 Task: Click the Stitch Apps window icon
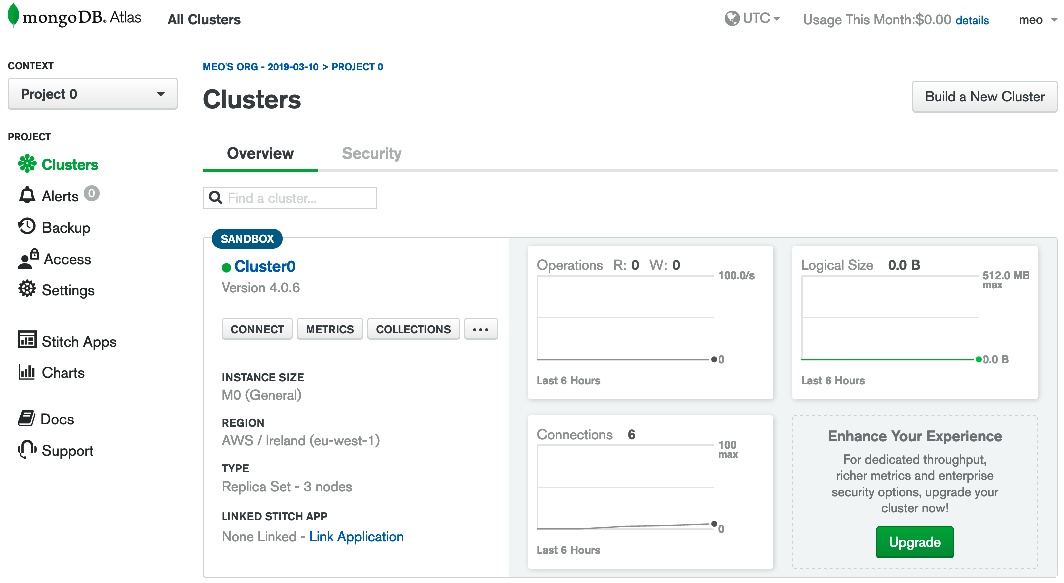point(27,339)
